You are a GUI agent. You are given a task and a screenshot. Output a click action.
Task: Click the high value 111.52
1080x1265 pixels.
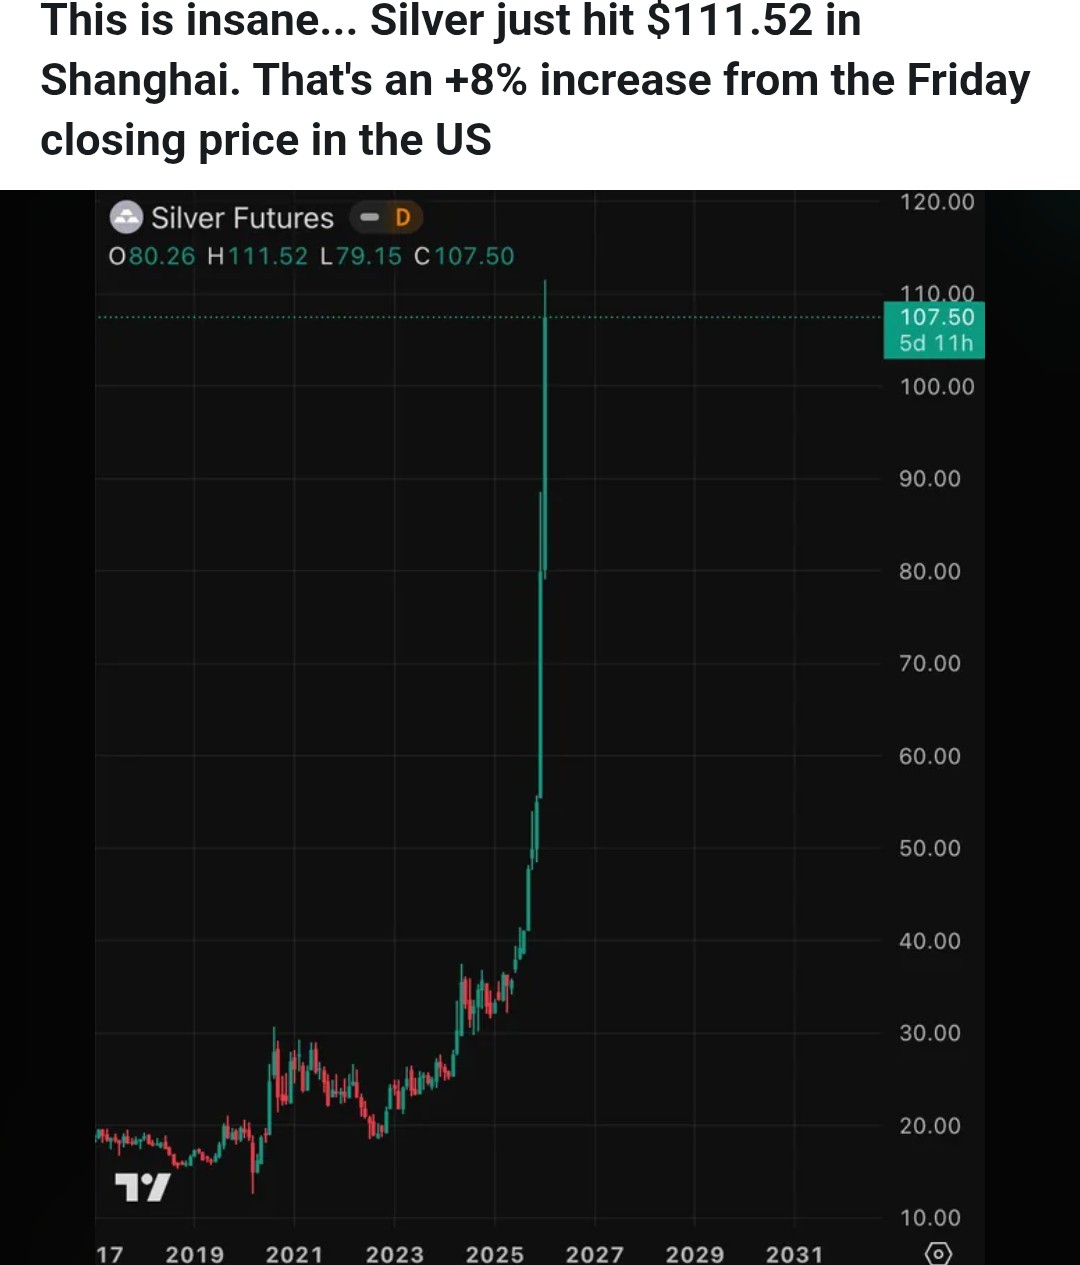tap(268, 257)
